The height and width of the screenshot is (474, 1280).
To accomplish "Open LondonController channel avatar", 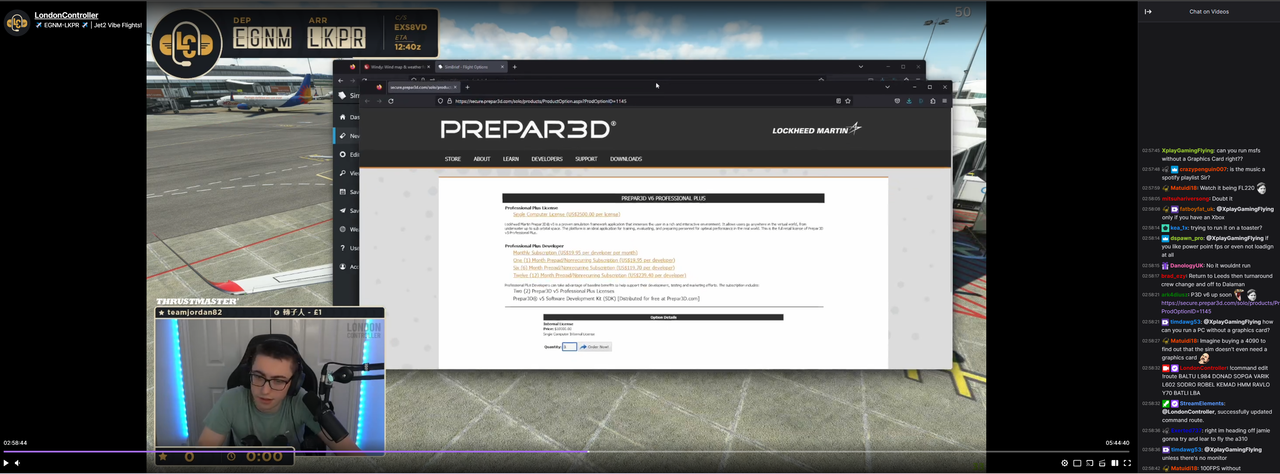I will pyautogui.click(x=16, y=22).
